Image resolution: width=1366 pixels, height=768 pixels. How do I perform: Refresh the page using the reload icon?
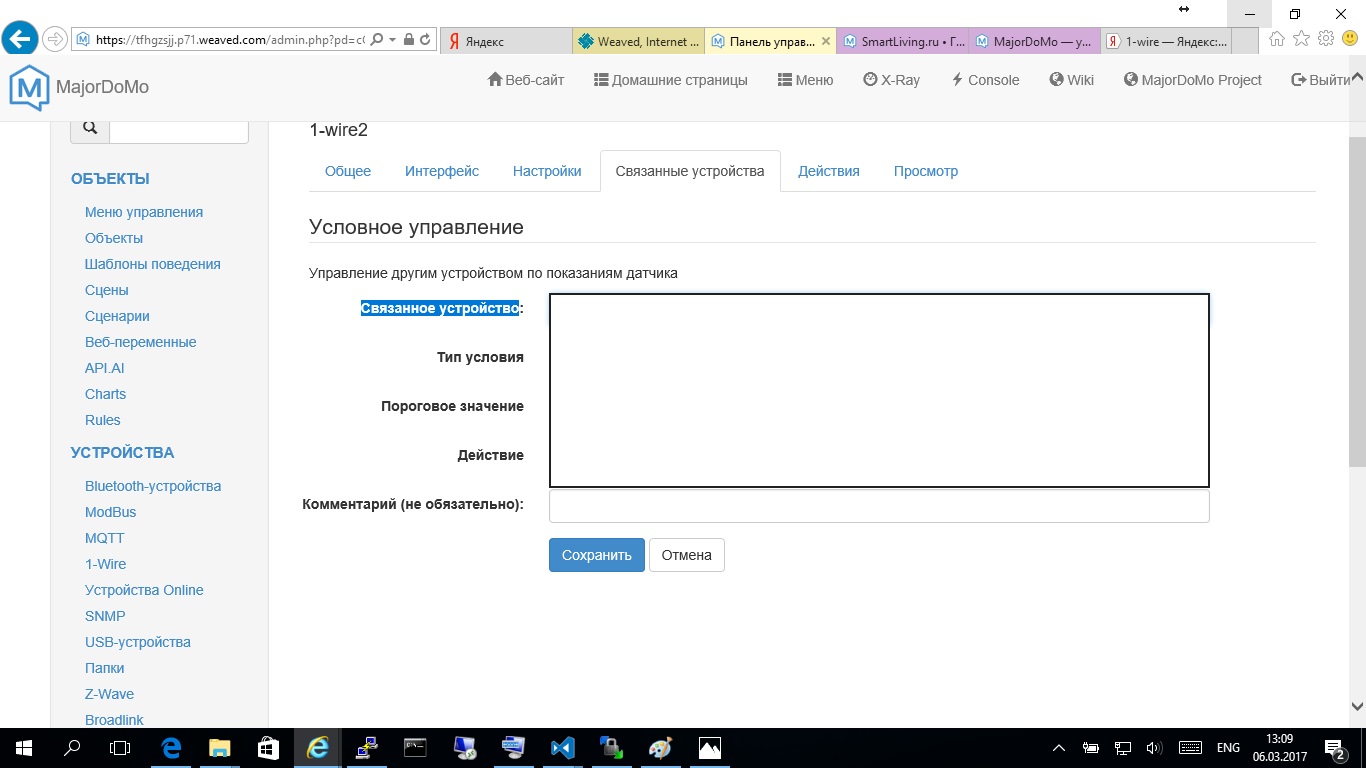[425, 40]
